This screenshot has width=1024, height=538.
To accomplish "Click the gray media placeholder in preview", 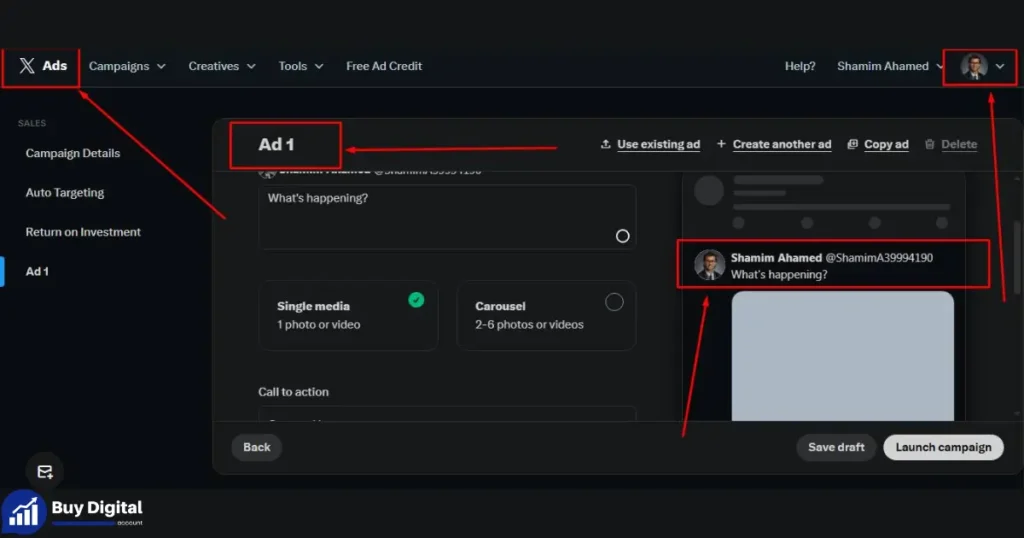I will [x=842, y=356].
